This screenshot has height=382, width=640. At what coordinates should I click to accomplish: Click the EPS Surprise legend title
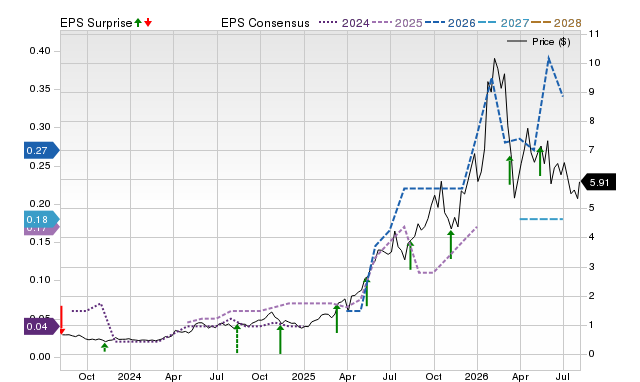coord(96,23)
